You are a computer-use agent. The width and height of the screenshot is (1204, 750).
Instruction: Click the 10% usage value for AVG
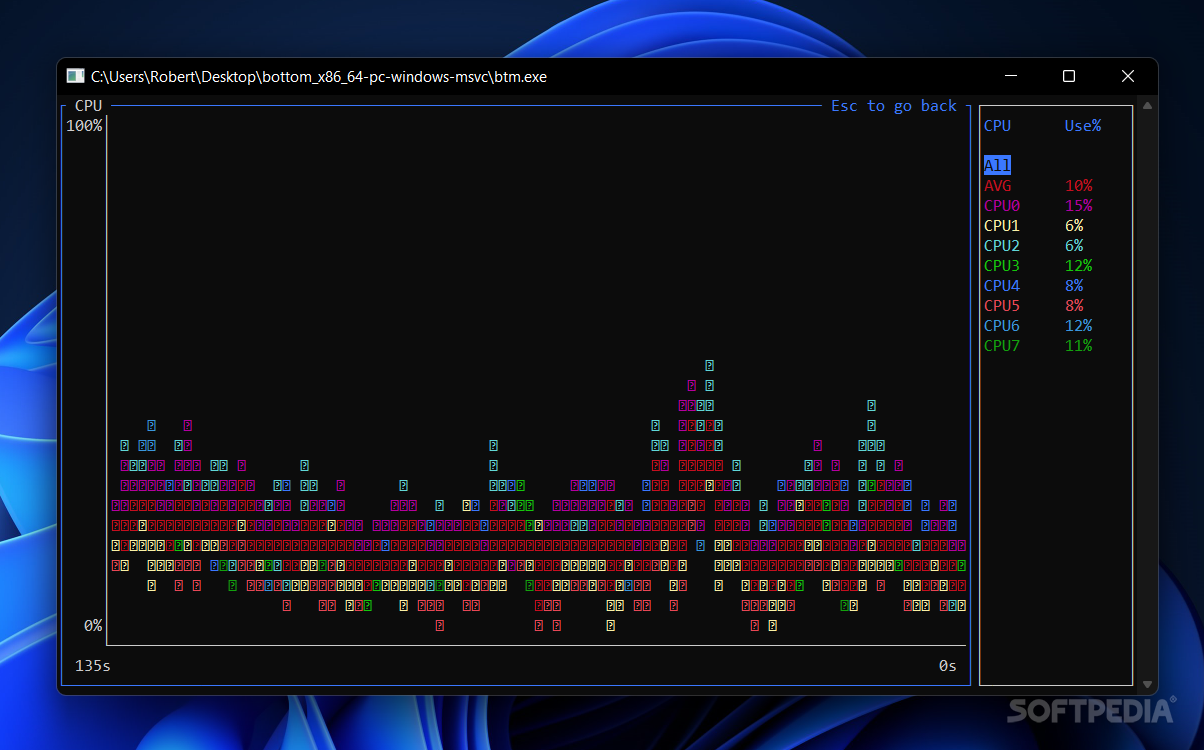1079,186
